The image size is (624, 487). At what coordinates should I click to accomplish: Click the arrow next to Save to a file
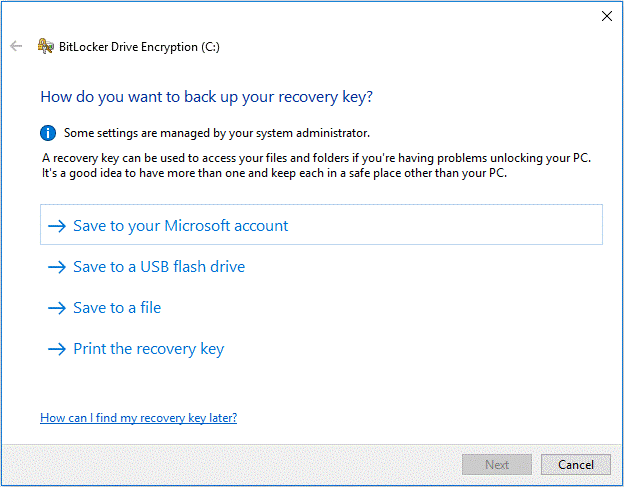point(57,308)
